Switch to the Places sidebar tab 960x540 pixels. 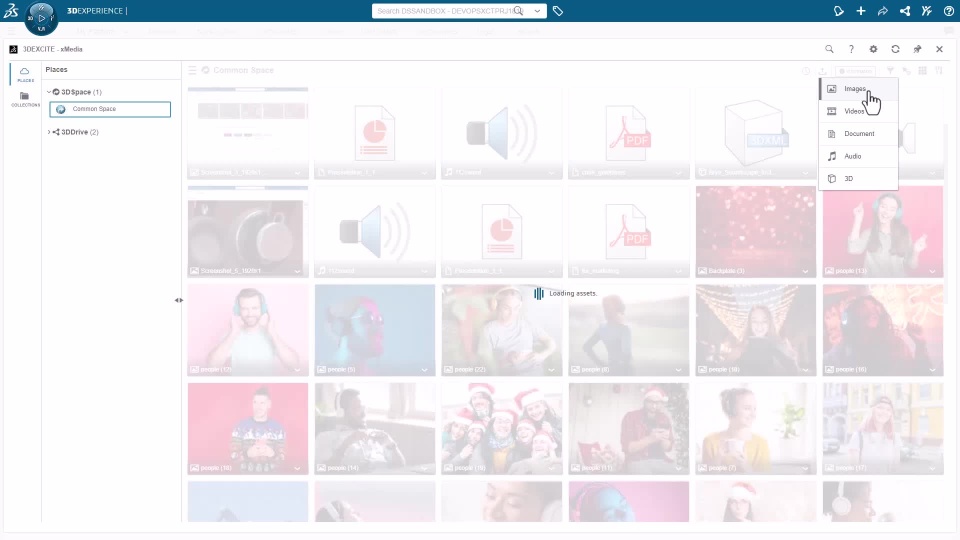click(x=25, y=74)
